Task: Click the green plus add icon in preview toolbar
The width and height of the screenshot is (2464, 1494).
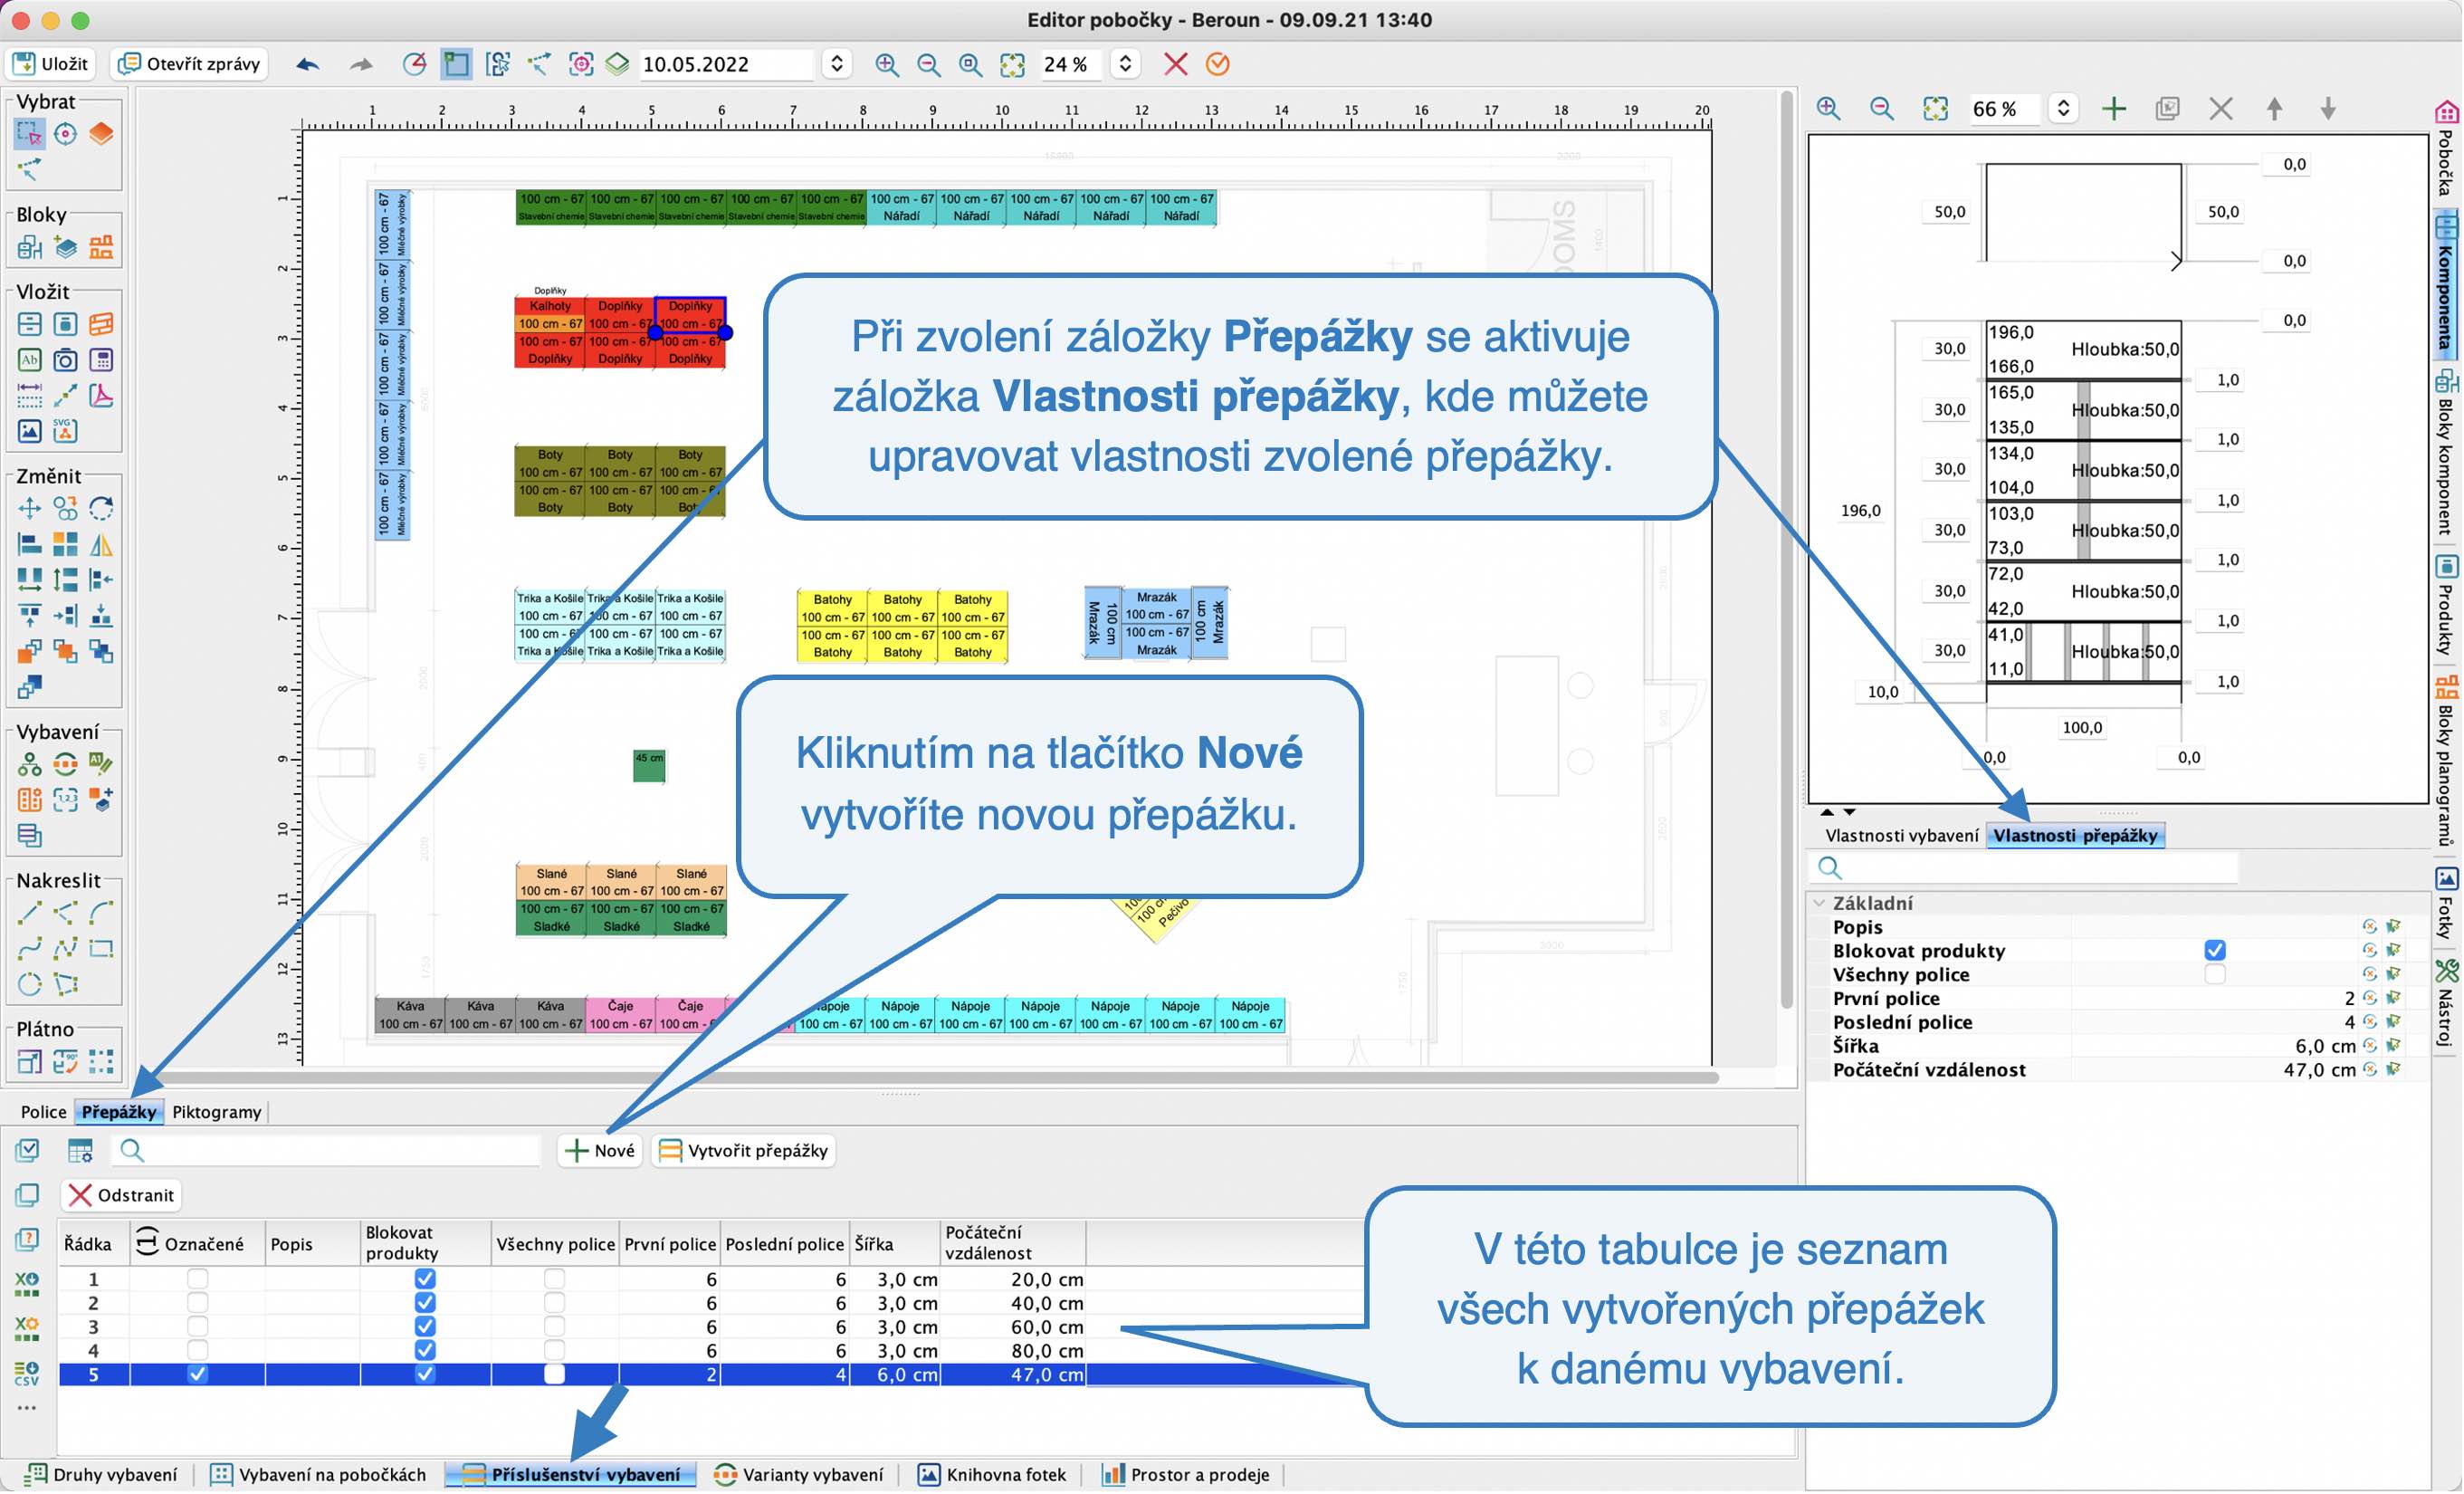Action: 2114,108
